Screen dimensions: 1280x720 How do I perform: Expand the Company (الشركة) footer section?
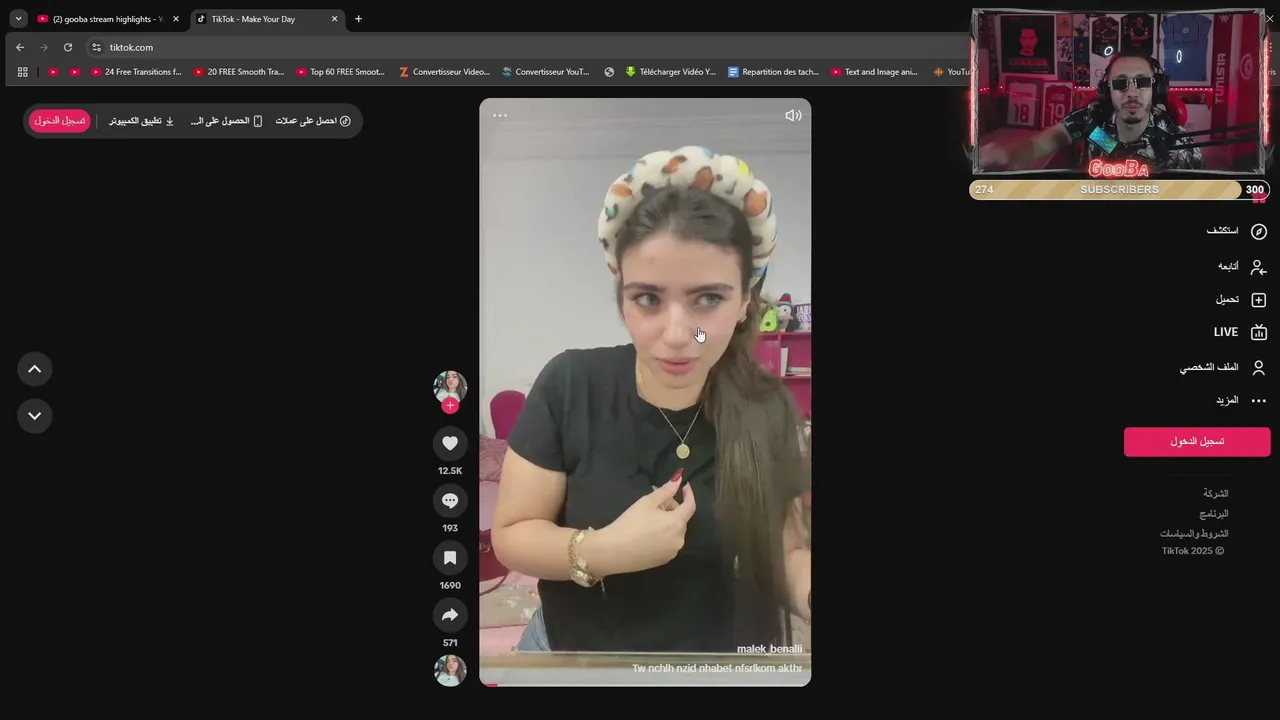pos(1215,494)
